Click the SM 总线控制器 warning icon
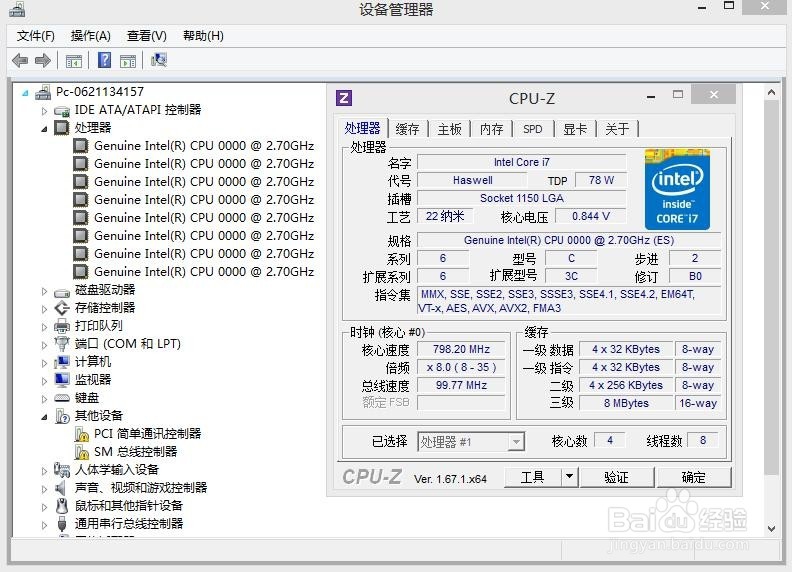This screenshot has width=792, height=572. click(81, 452)
